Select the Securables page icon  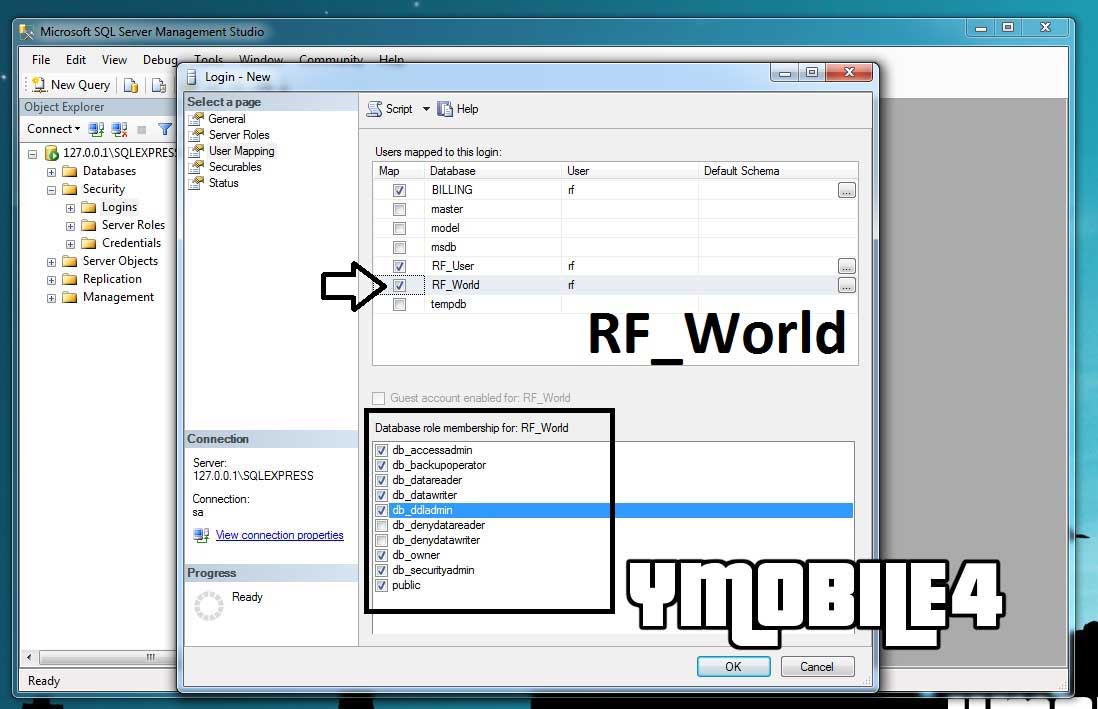point(197,167)
